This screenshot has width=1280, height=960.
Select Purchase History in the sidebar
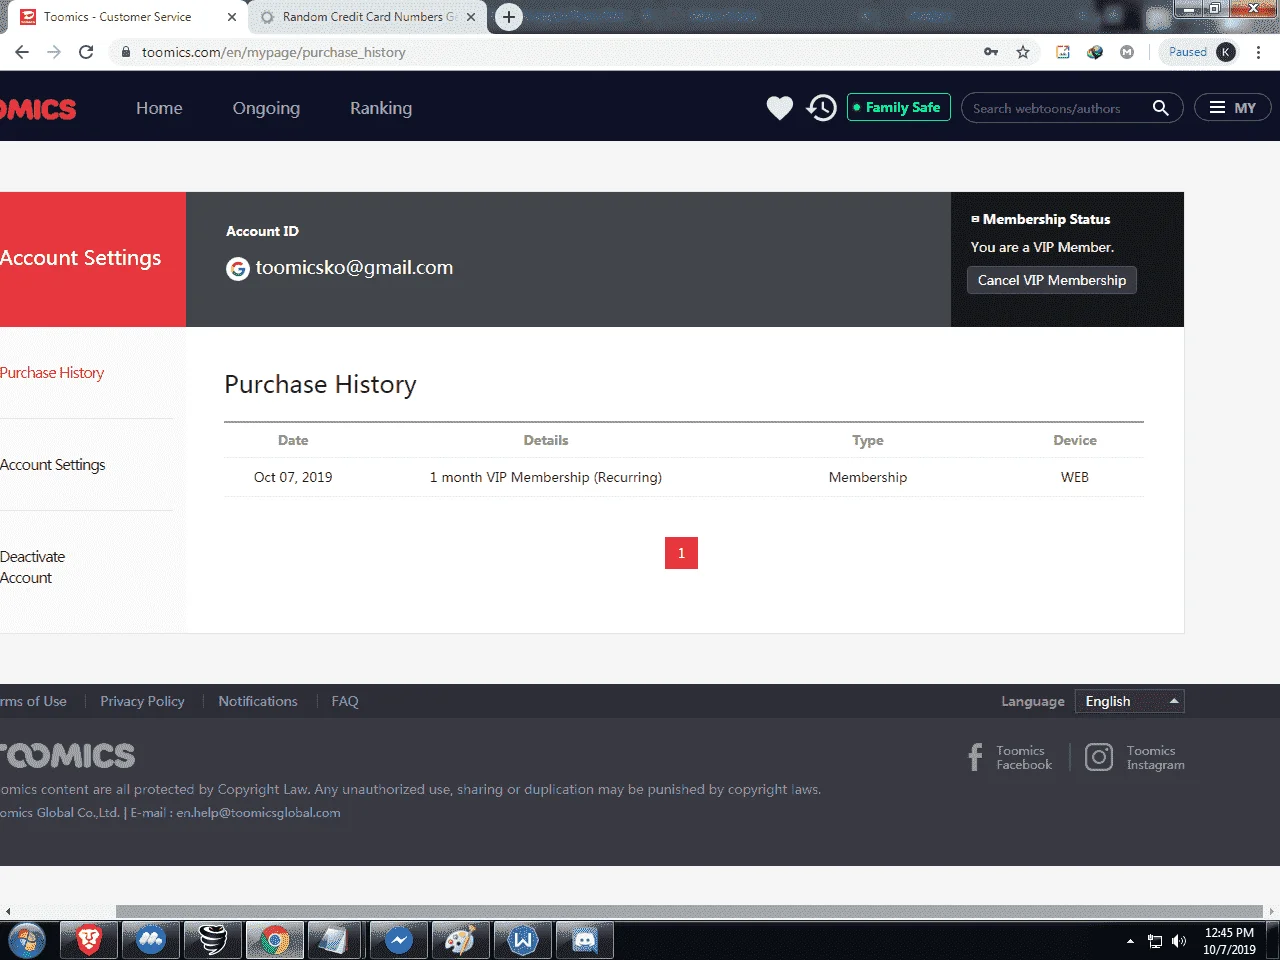click(52, 373)
